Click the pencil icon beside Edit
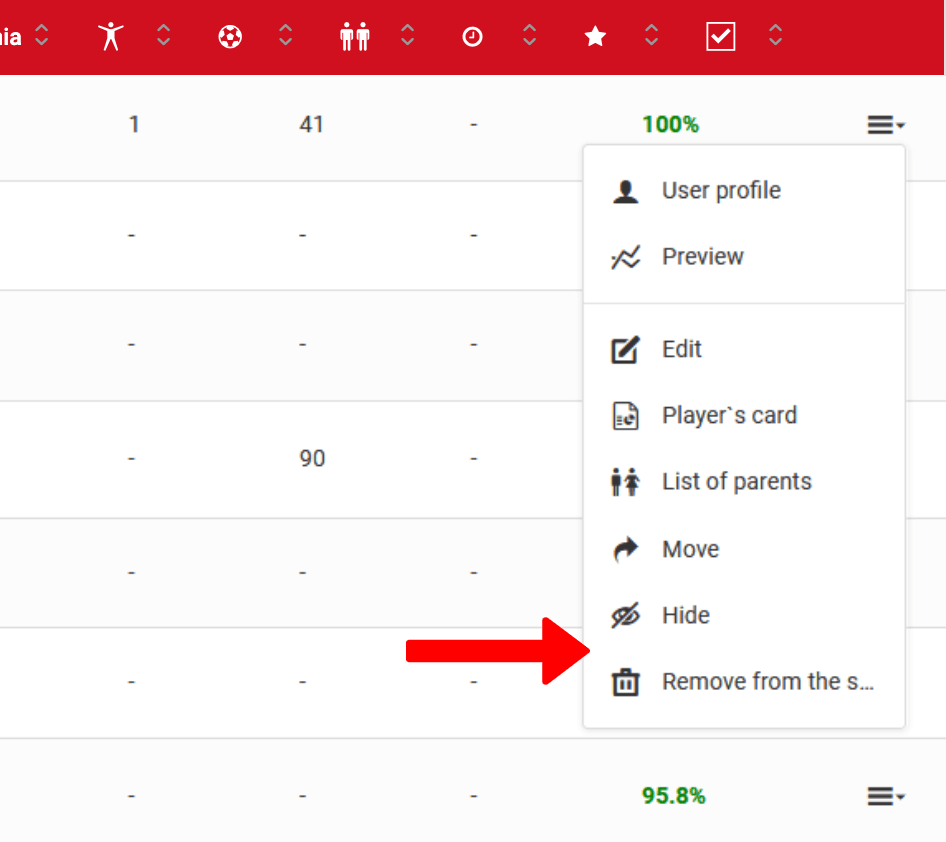 [625, 349]
